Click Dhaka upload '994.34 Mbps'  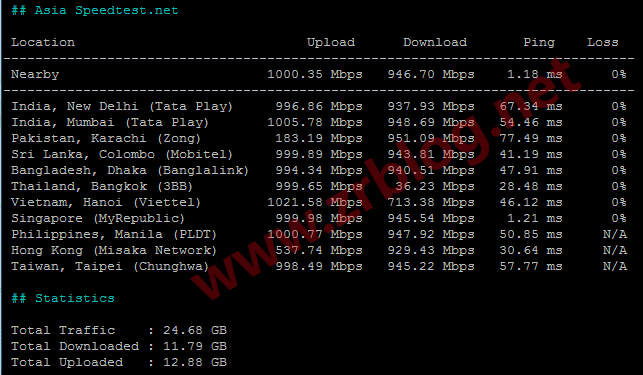tap(319, 170)
